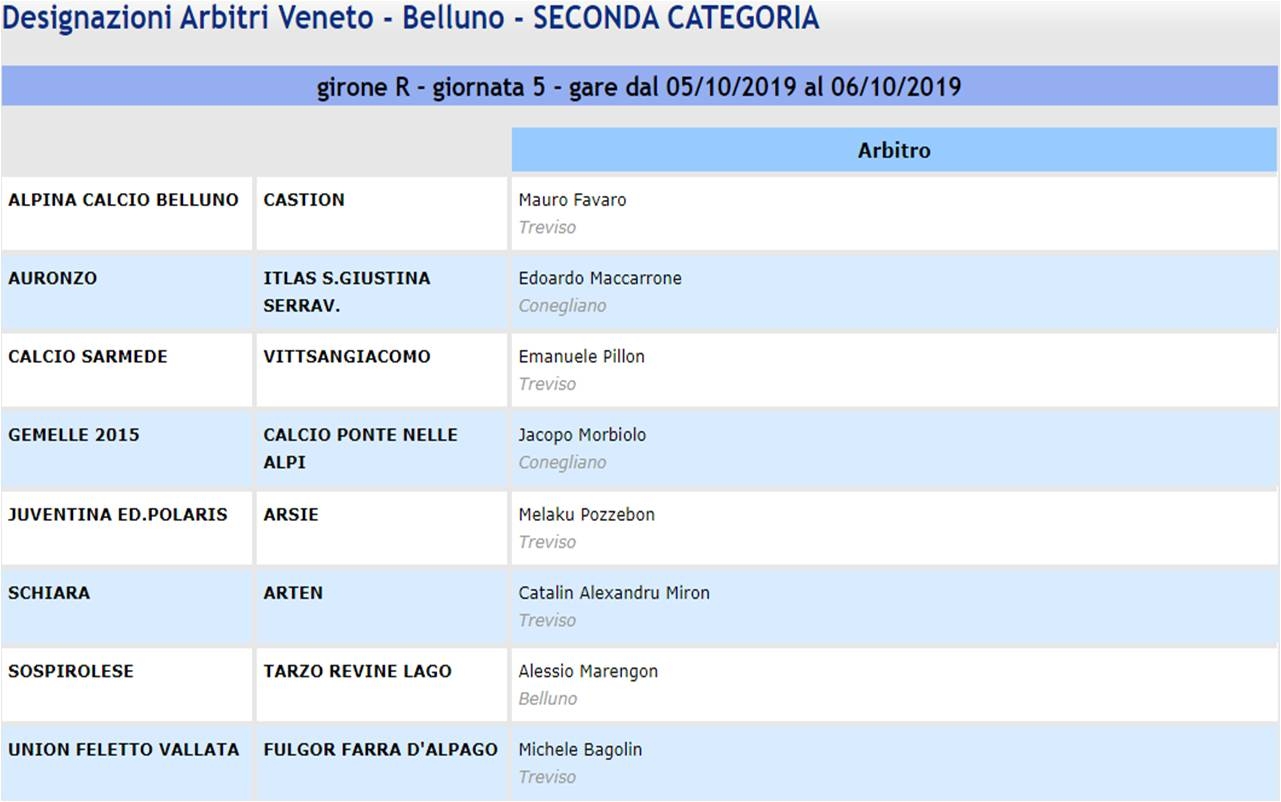Select ITLAS S.GIUSTINA SERRAV. team
The width and height of the screenshot is (1281, 802).
coord(347,292)
